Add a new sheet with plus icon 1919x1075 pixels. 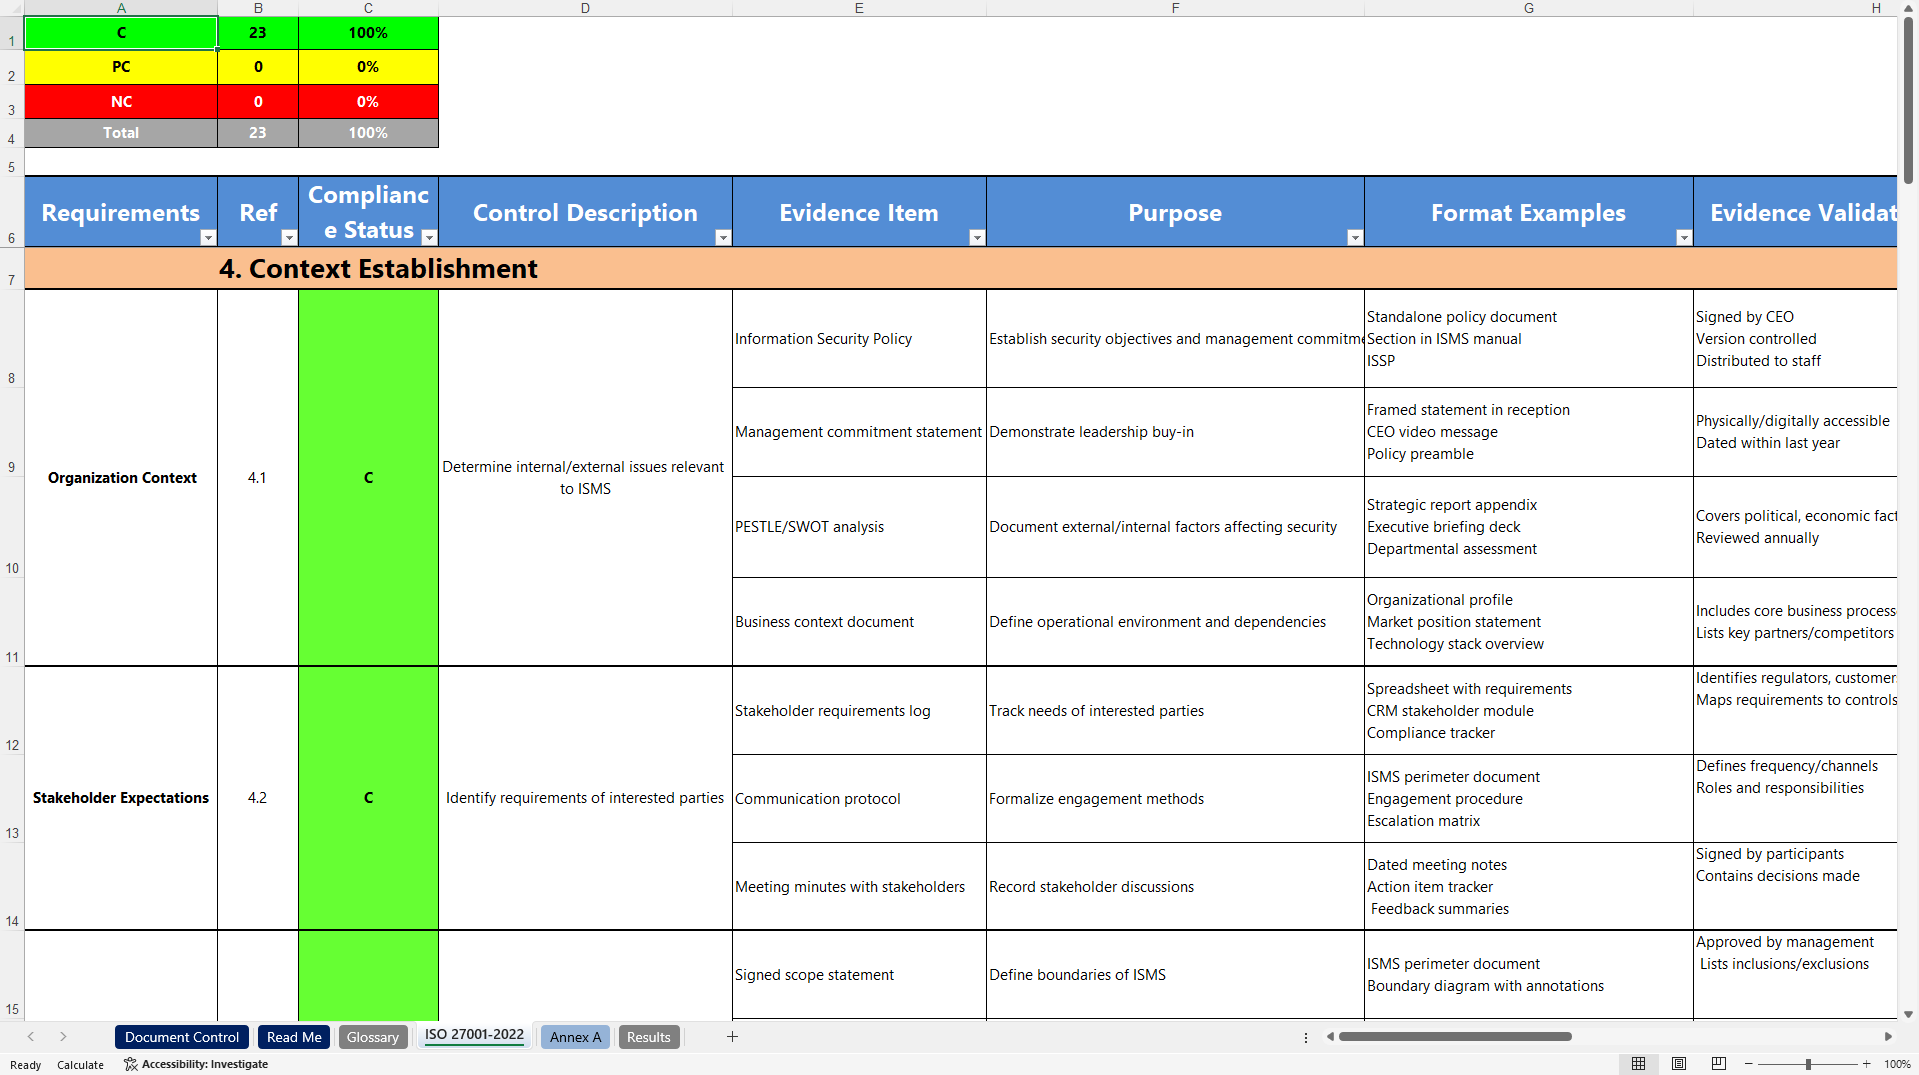pos(732,1037)
